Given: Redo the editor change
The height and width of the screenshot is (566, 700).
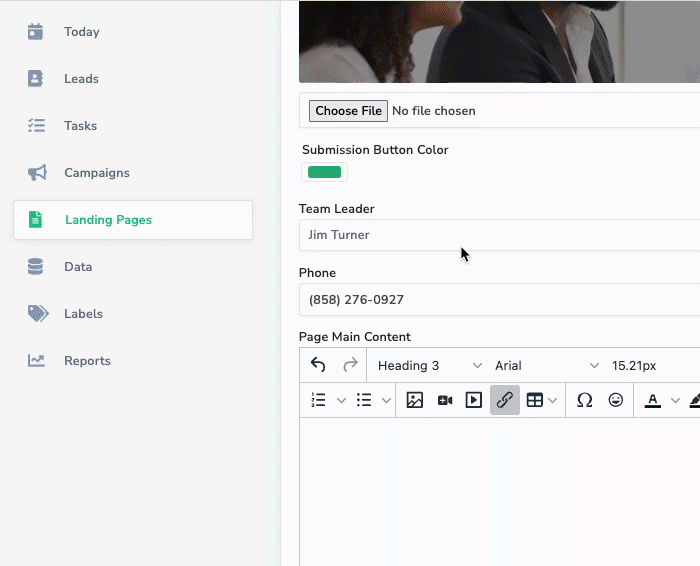Looking at the screenshot, I should pos(350,365).
